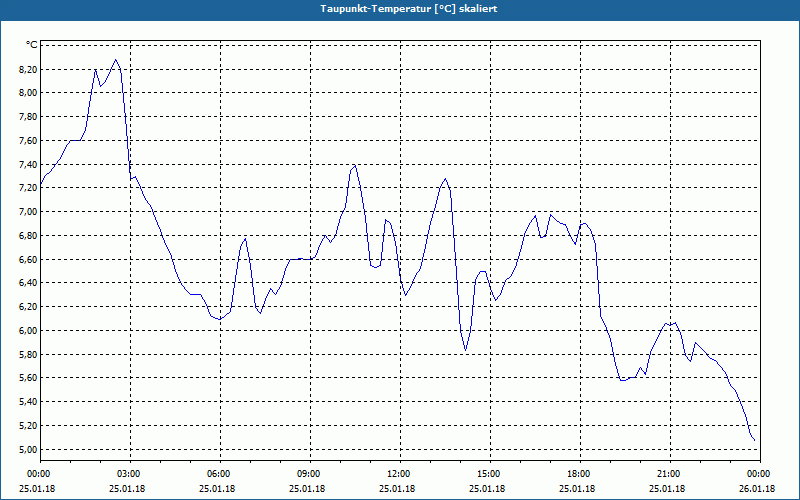Image resolution: width=800 pixels, height=500 pixels.
Task: Click the '06:00' time label
Action: tap(219, 474)
